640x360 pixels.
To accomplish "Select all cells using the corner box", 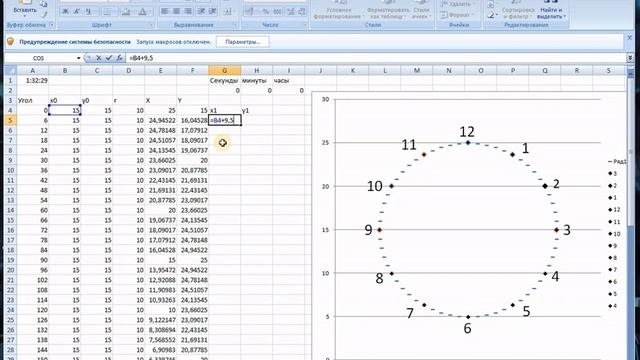I will pos(10,70).
